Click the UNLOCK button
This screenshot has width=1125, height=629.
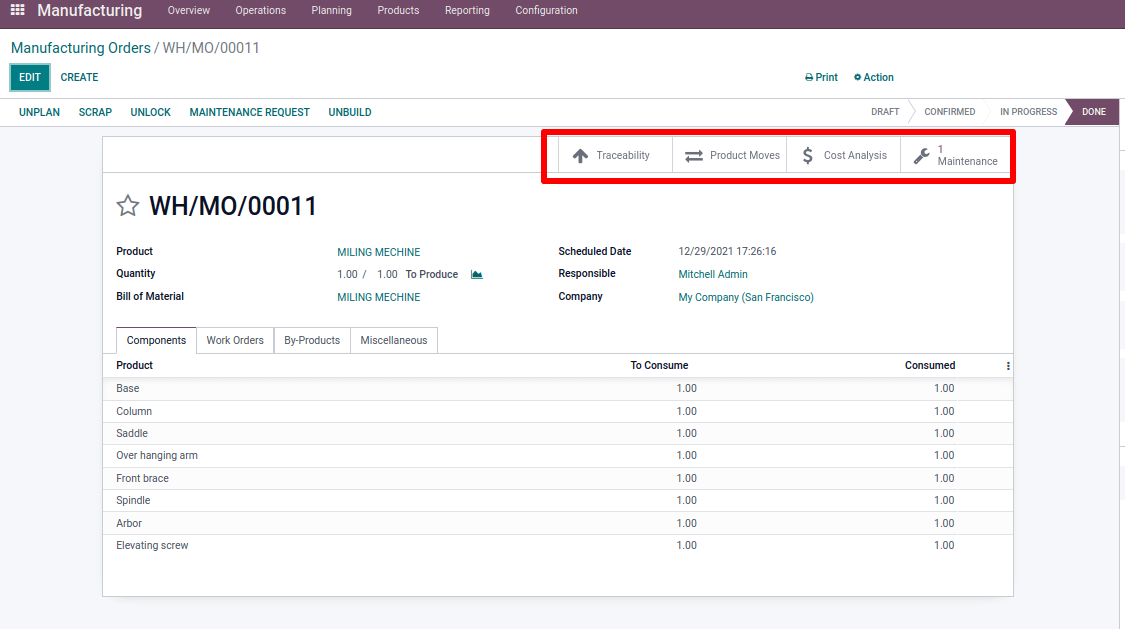(x=151, y=112)
